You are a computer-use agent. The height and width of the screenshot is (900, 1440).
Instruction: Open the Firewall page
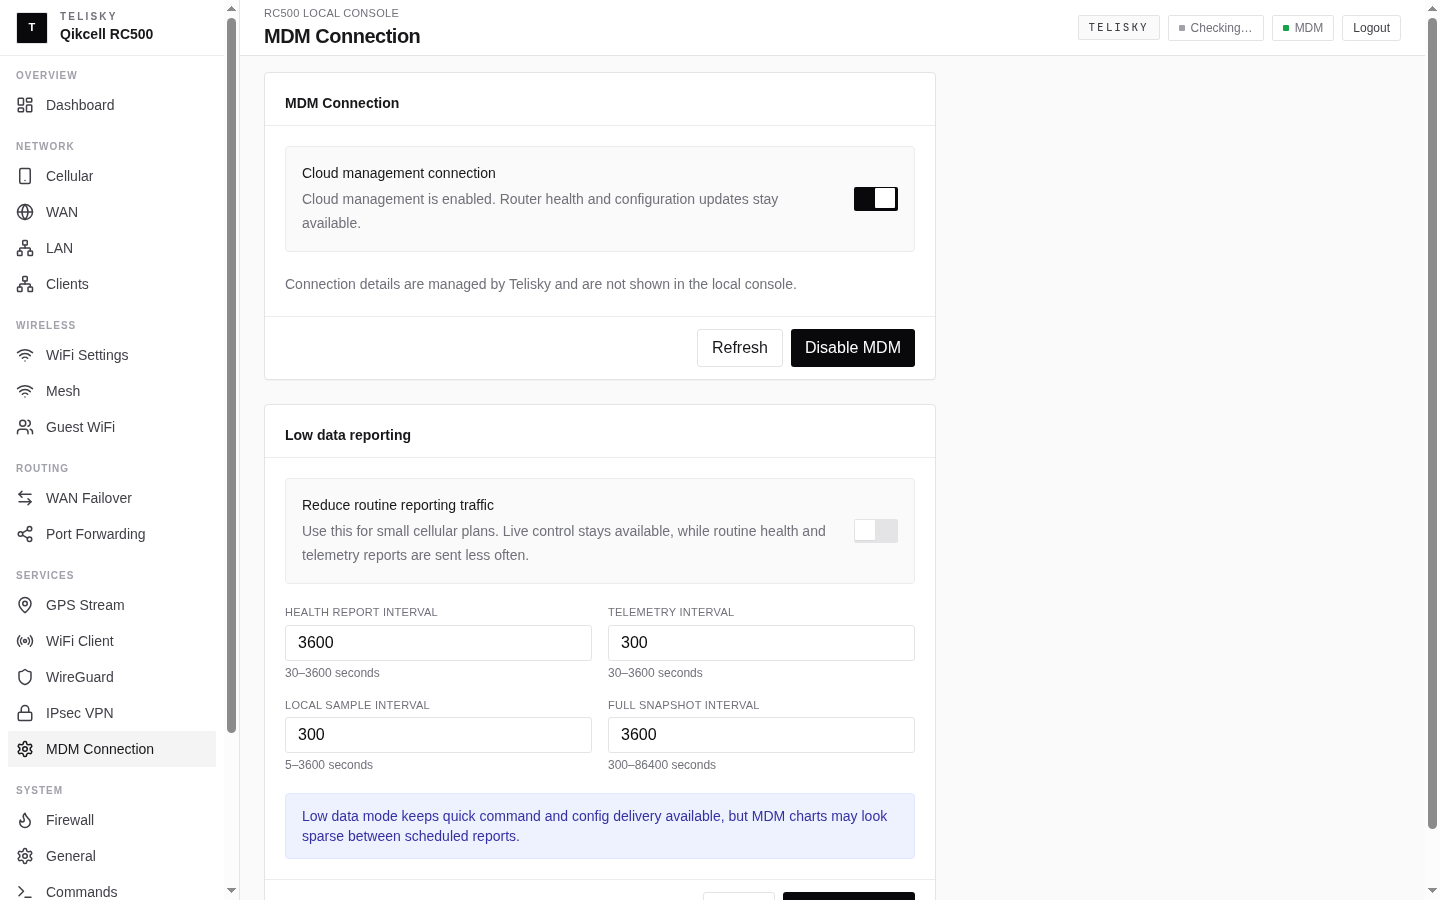[112, 820]
